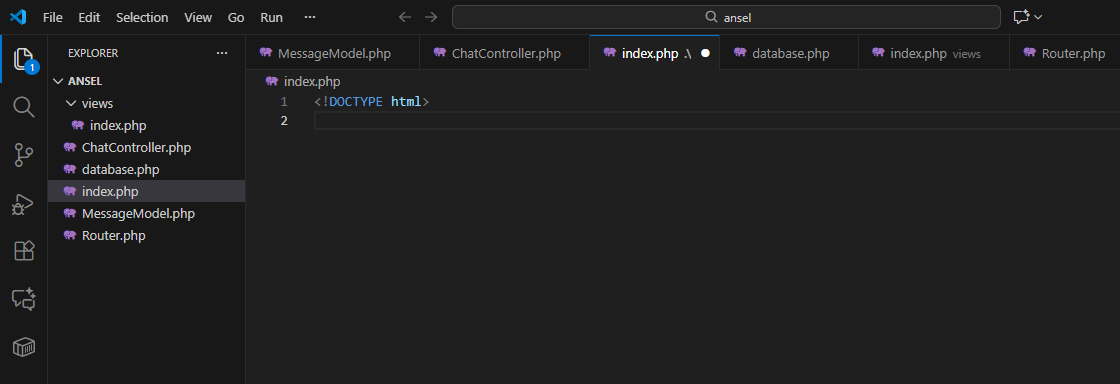Click the unsaved dot on index.php tab
The image size is (1120, 384).
(705, 53)
